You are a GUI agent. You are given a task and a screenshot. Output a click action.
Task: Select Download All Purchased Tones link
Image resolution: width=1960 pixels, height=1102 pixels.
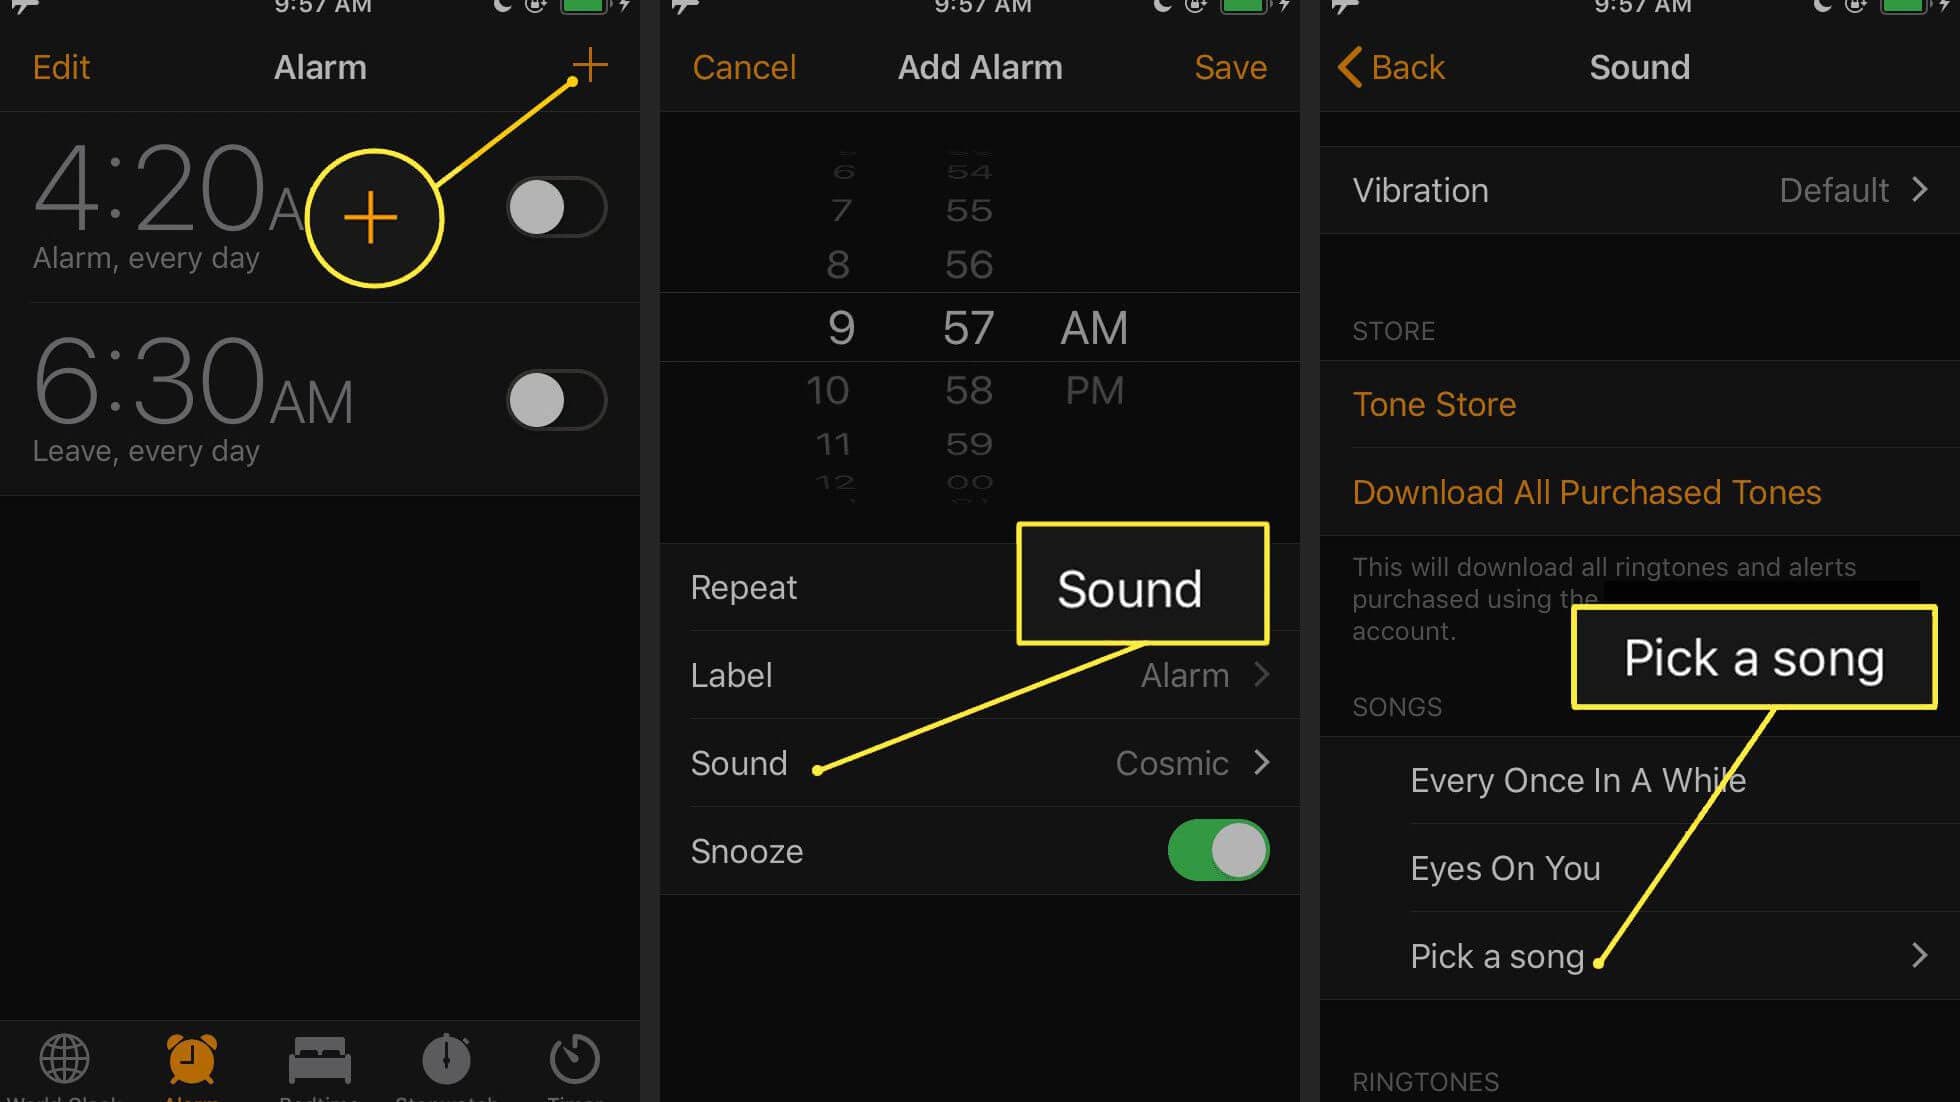(1586, 491)
